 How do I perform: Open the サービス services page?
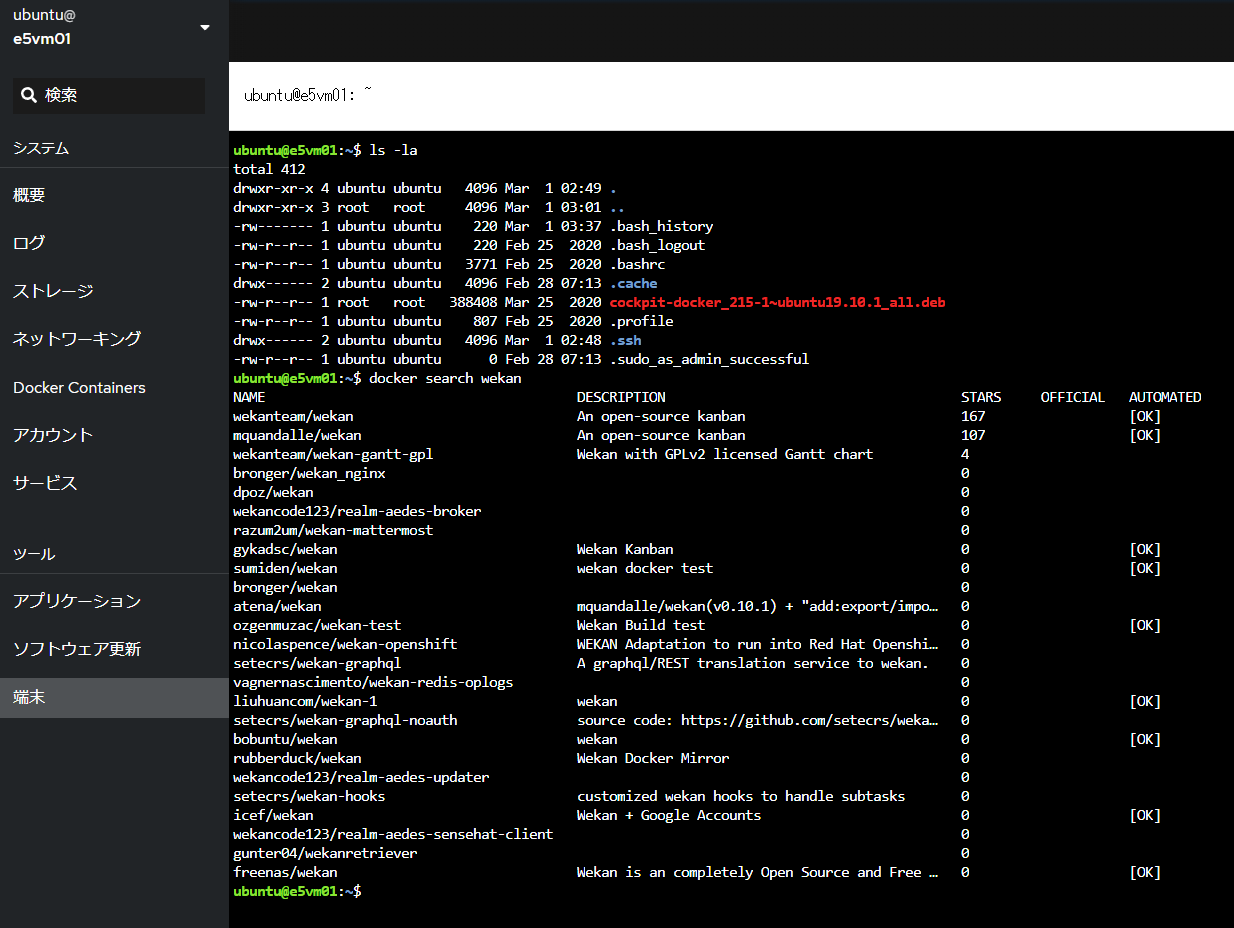[x=114, y=483]
